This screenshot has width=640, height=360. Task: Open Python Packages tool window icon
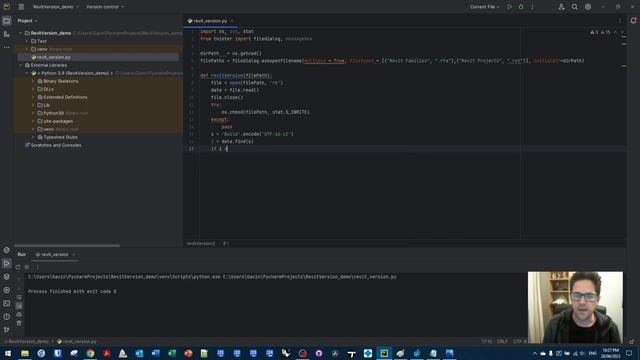pyautogui.click(x=7, y=277)
